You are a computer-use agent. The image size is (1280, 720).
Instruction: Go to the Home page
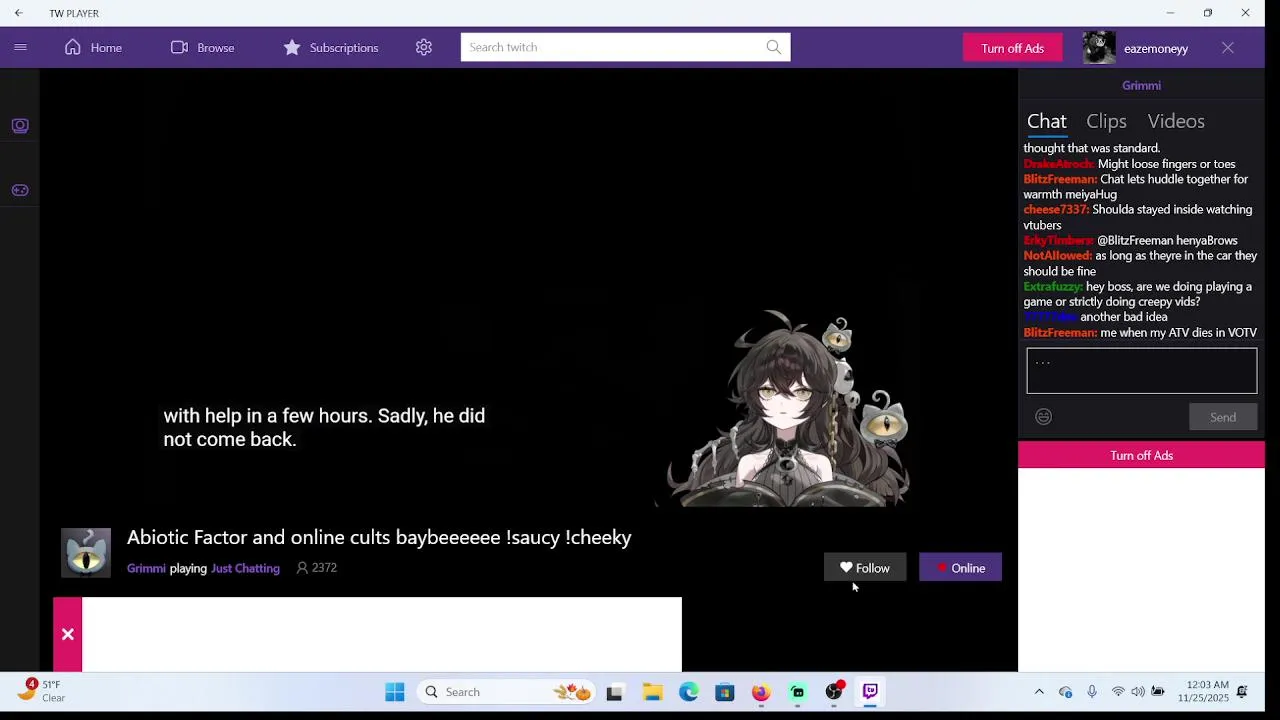click(x=93, y=47)
